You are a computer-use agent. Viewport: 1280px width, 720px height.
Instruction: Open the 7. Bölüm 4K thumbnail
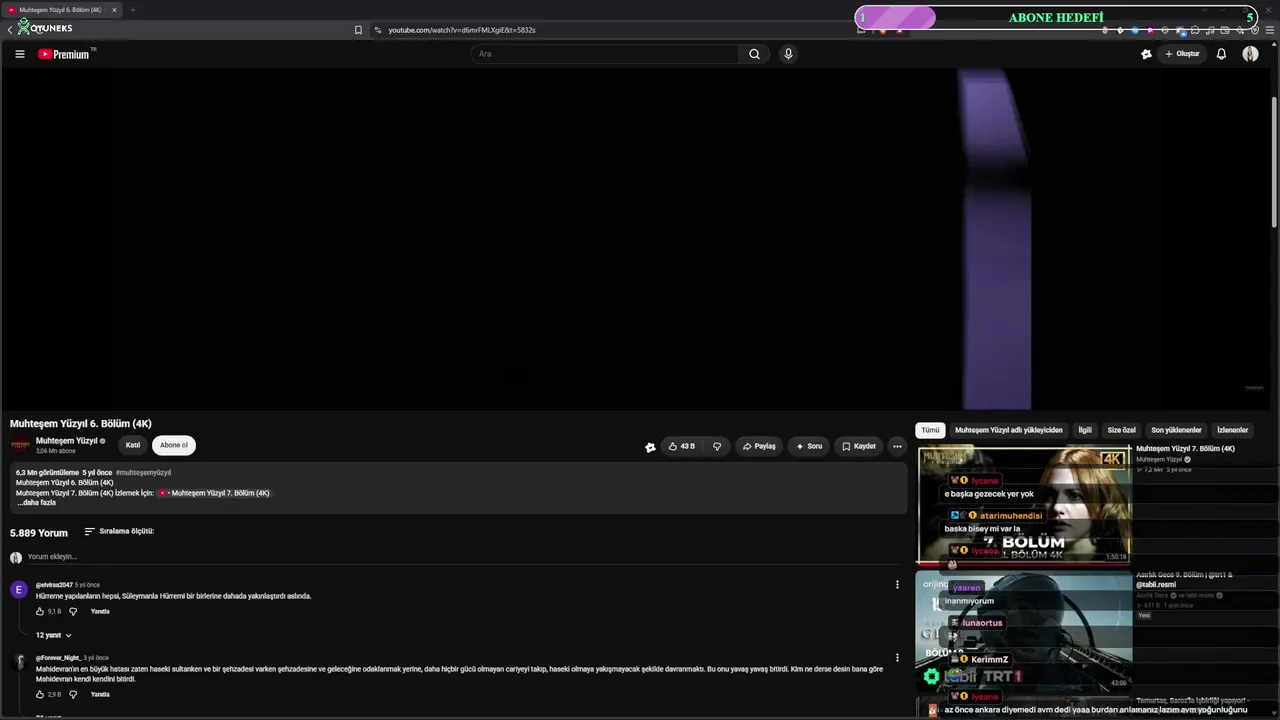[x=1024, y=505]
